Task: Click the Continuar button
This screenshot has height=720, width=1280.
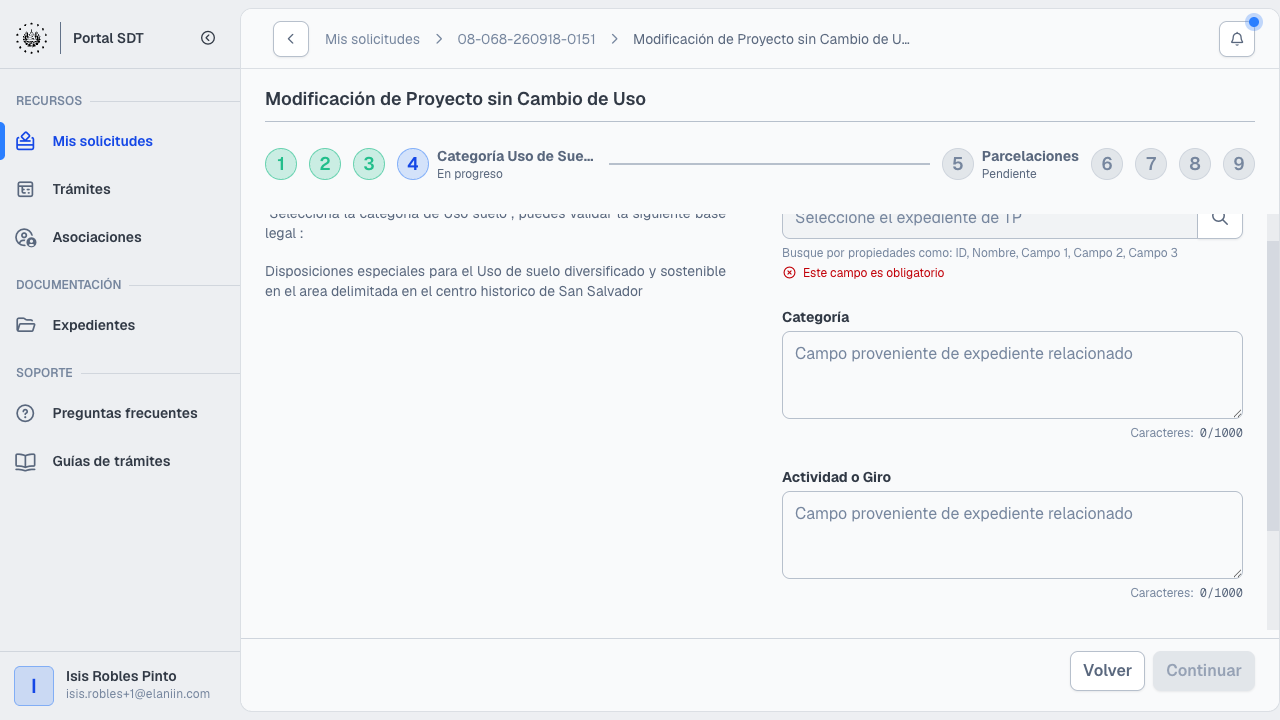Action: (x=1204, y=671)
